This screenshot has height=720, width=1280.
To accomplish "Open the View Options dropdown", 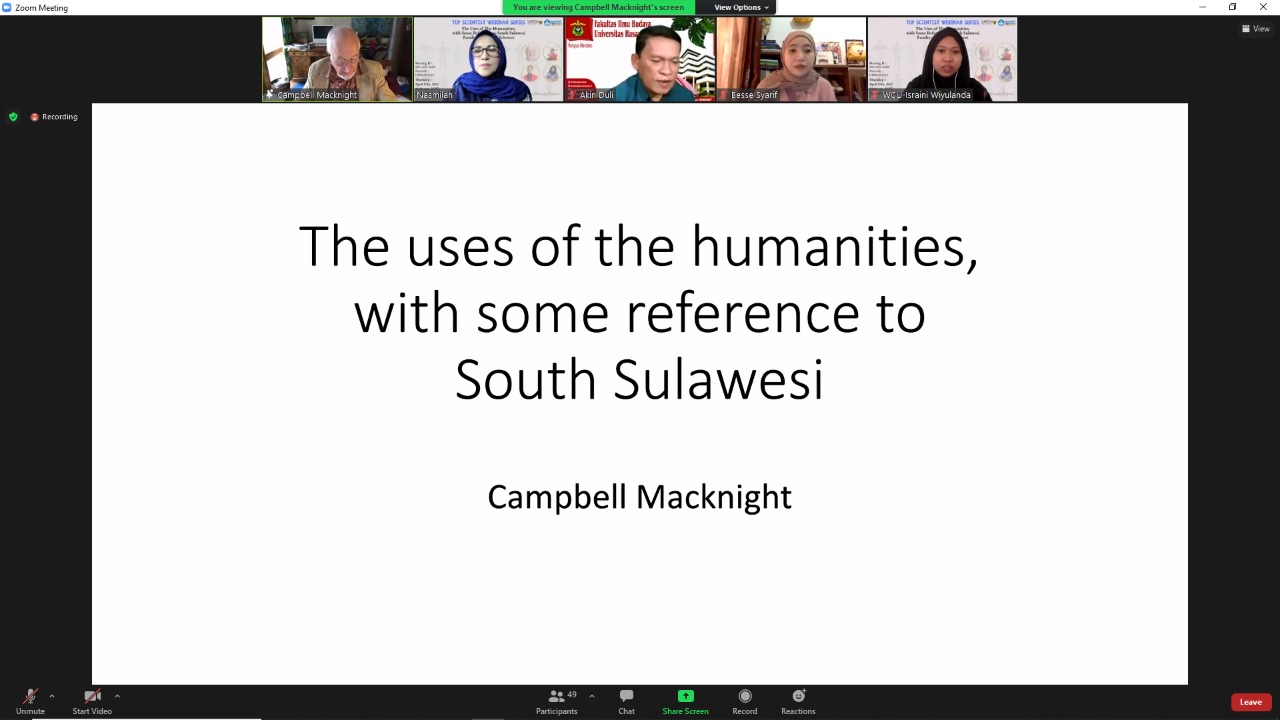I will (x=741, y=7).
